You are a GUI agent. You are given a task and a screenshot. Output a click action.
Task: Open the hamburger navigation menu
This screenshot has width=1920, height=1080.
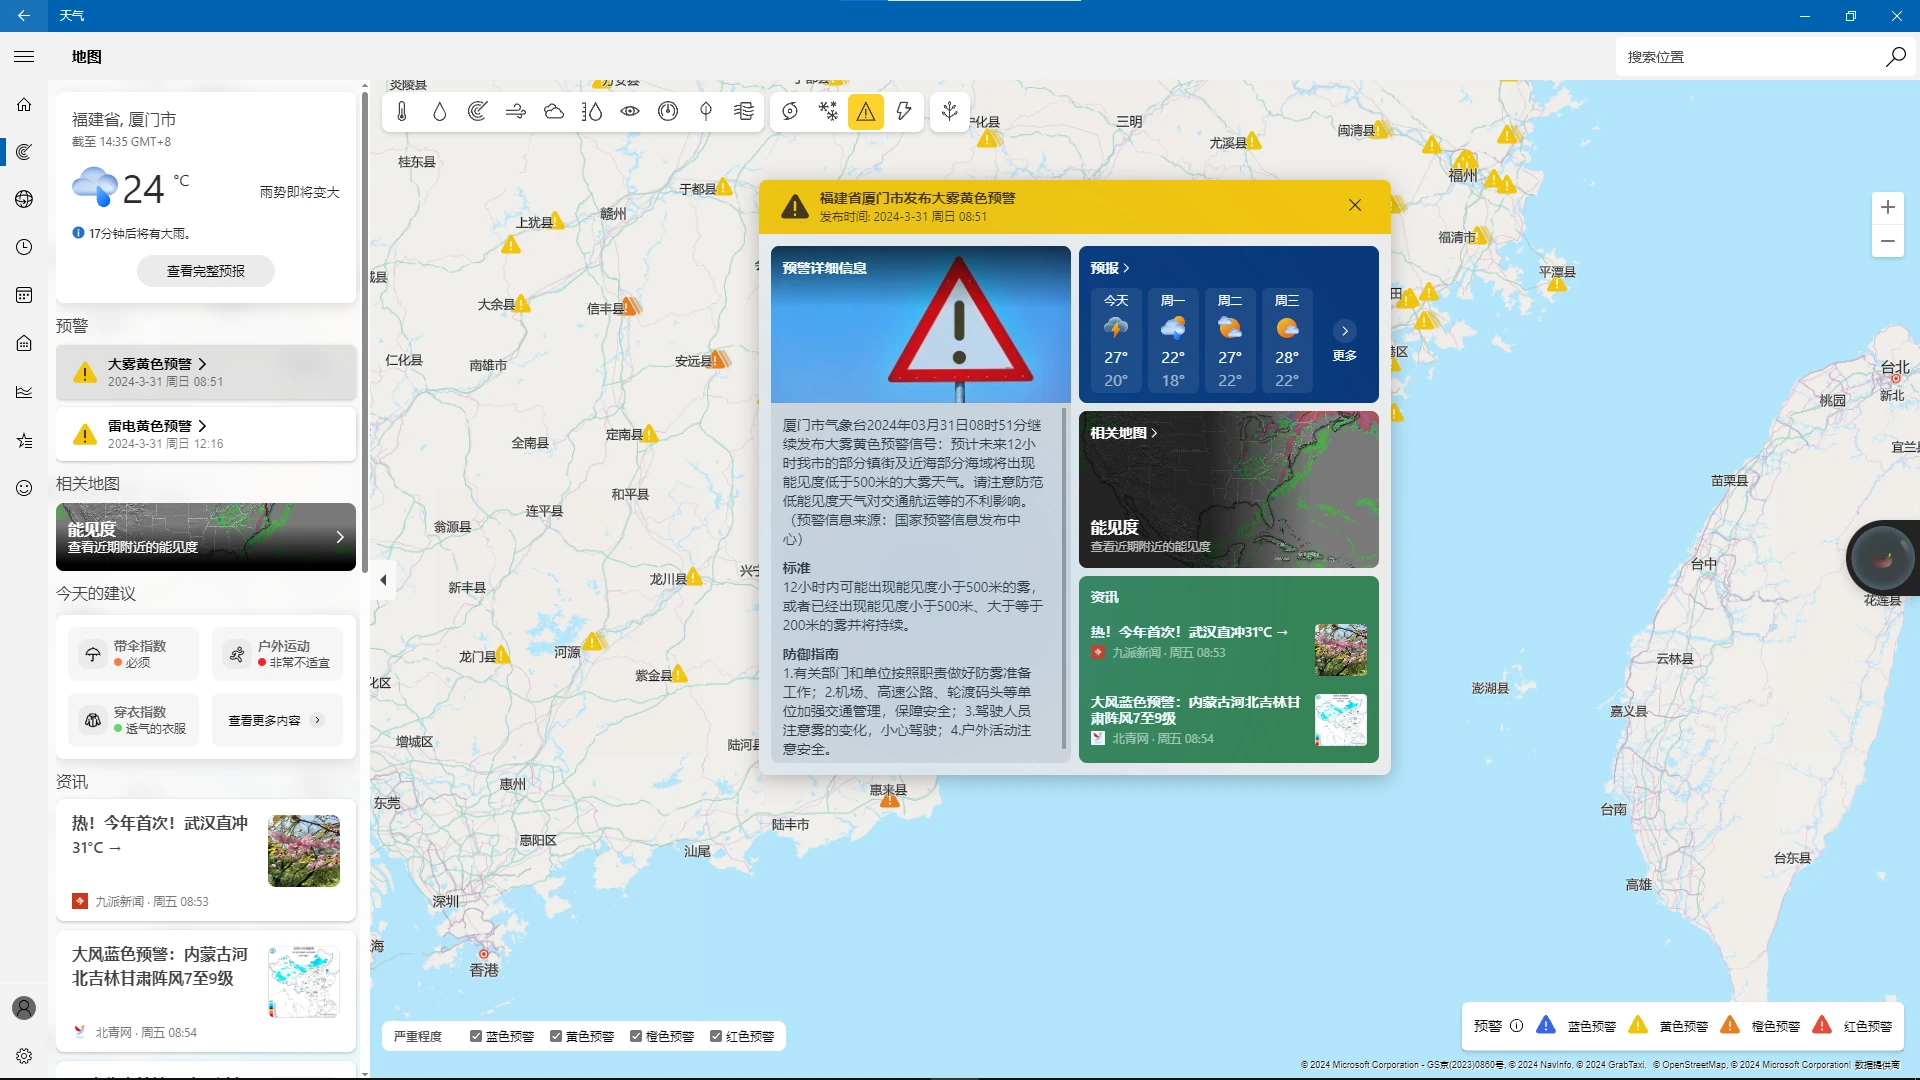pos(24,57)
